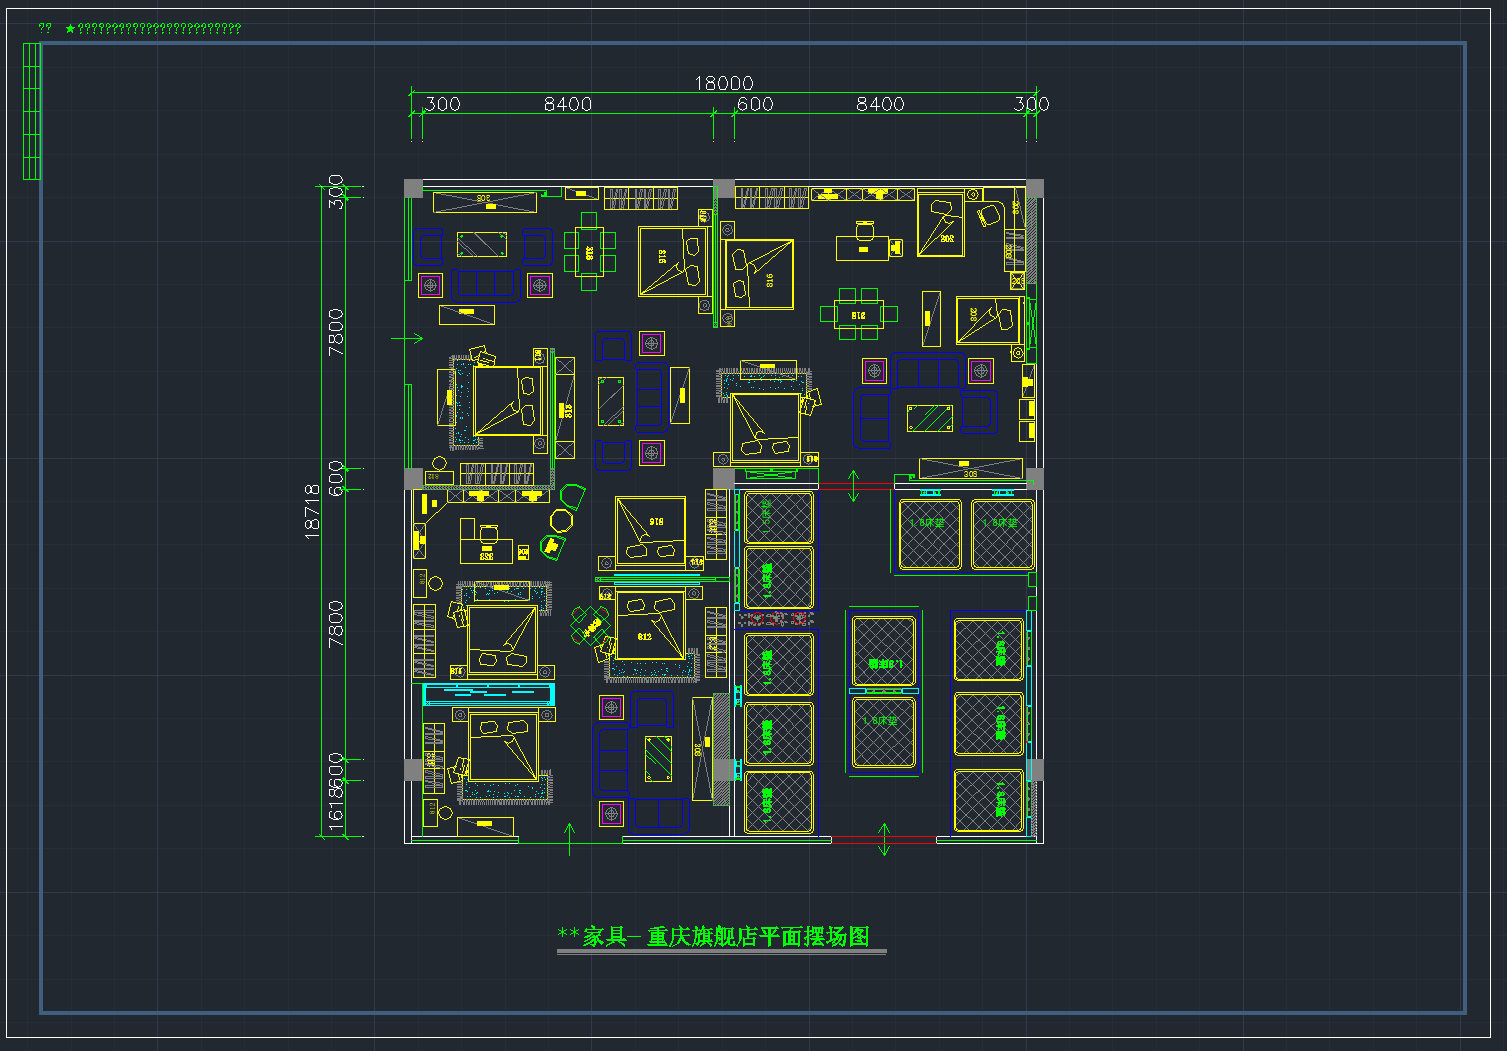Screen dimensions: 1507x1051
Task: Click the green table grid in top-left corner
Action: 32,111
